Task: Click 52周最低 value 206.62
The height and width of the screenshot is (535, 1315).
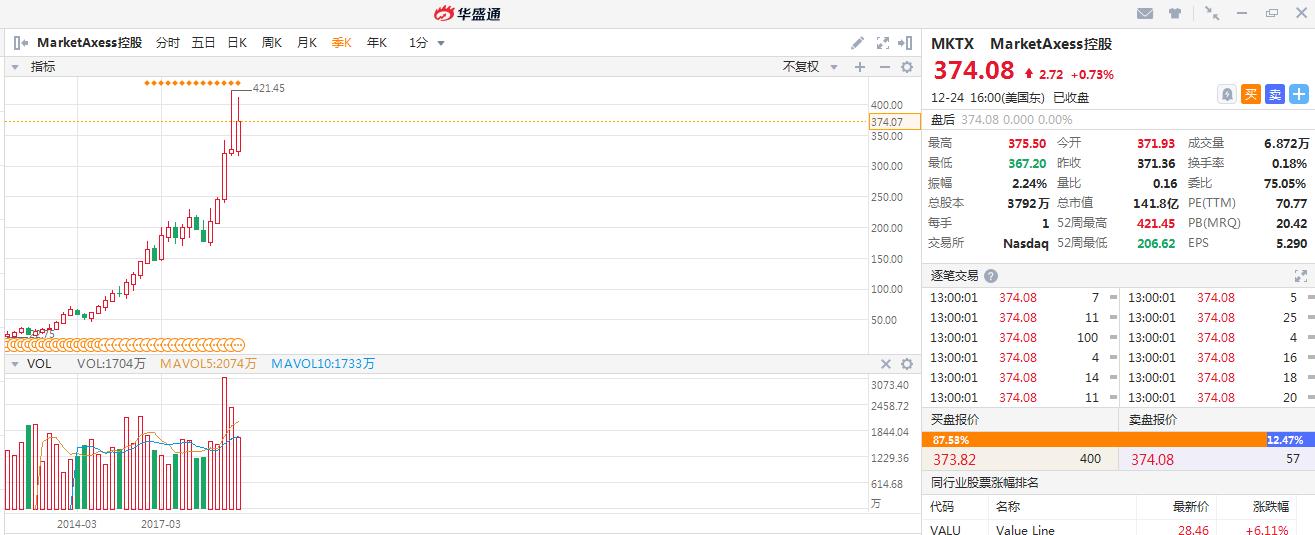Action: 1158,243
